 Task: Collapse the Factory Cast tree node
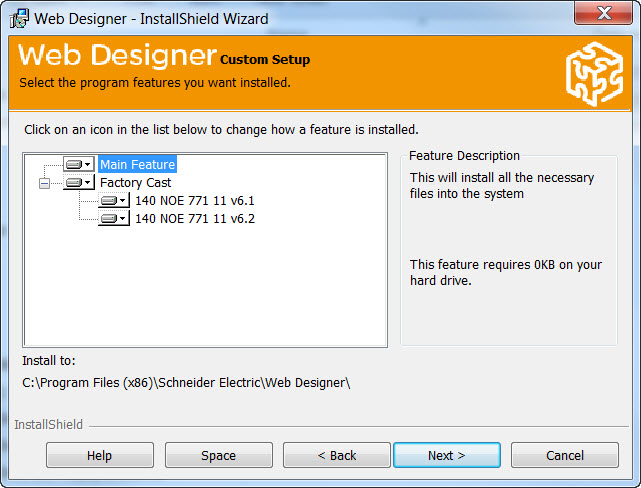[x=45, y=183]
